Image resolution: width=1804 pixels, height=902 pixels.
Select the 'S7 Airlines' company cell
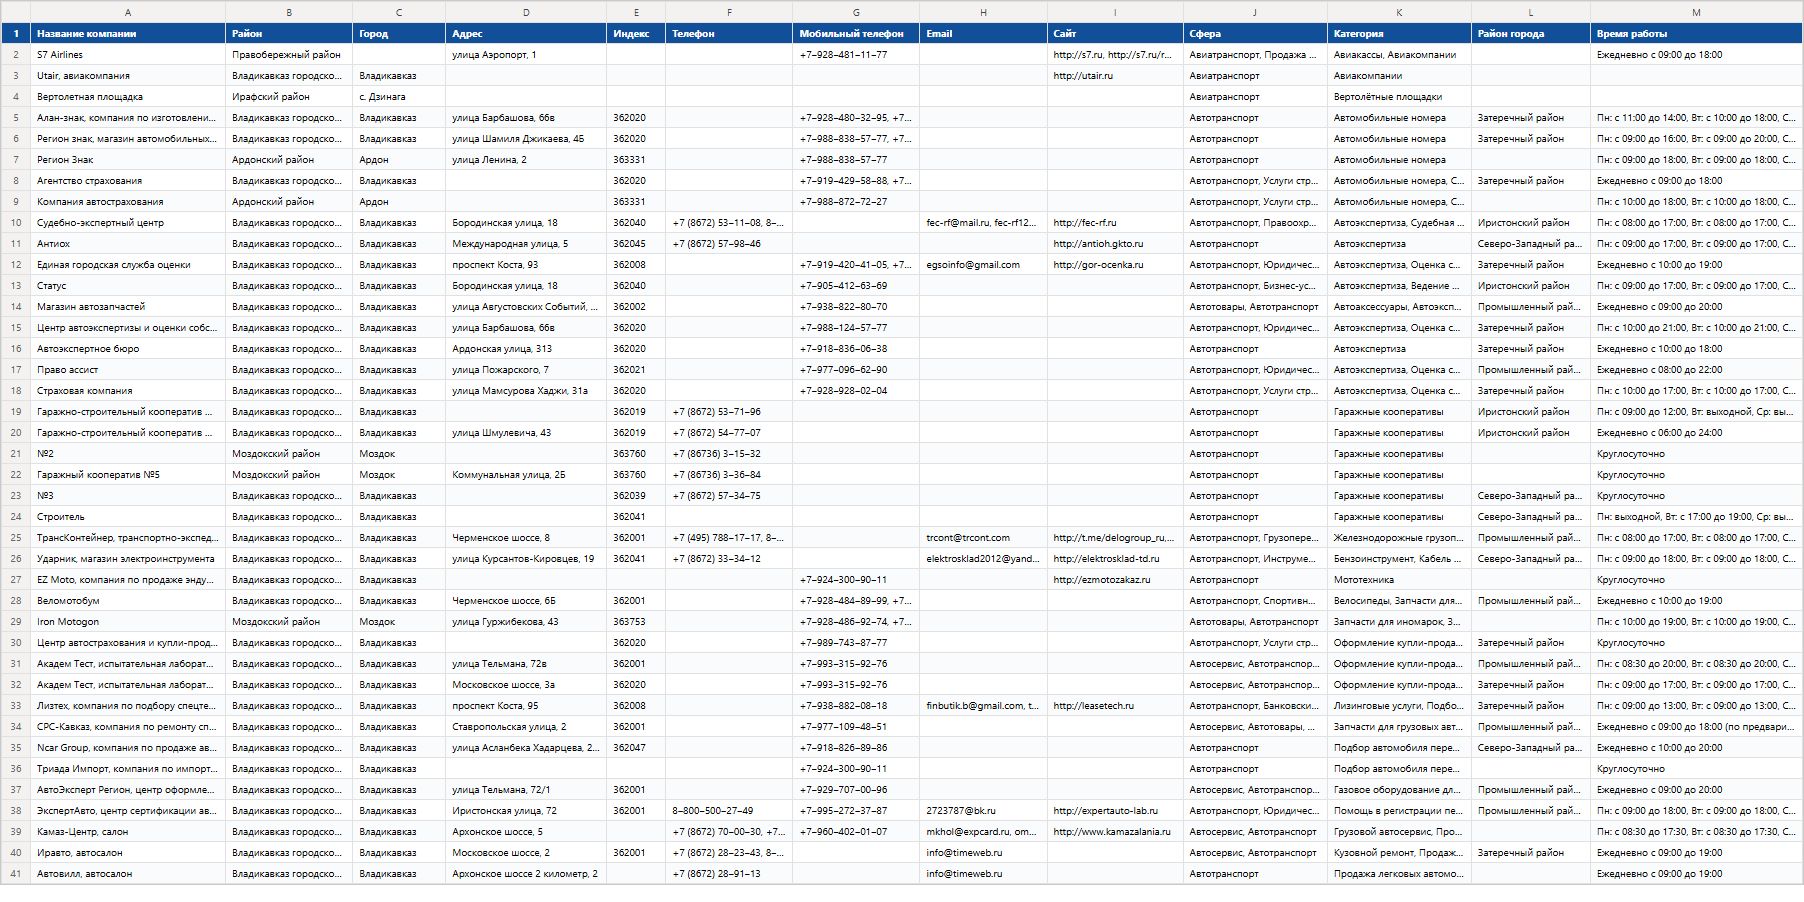pyautogui.click(x=128, y=55)
